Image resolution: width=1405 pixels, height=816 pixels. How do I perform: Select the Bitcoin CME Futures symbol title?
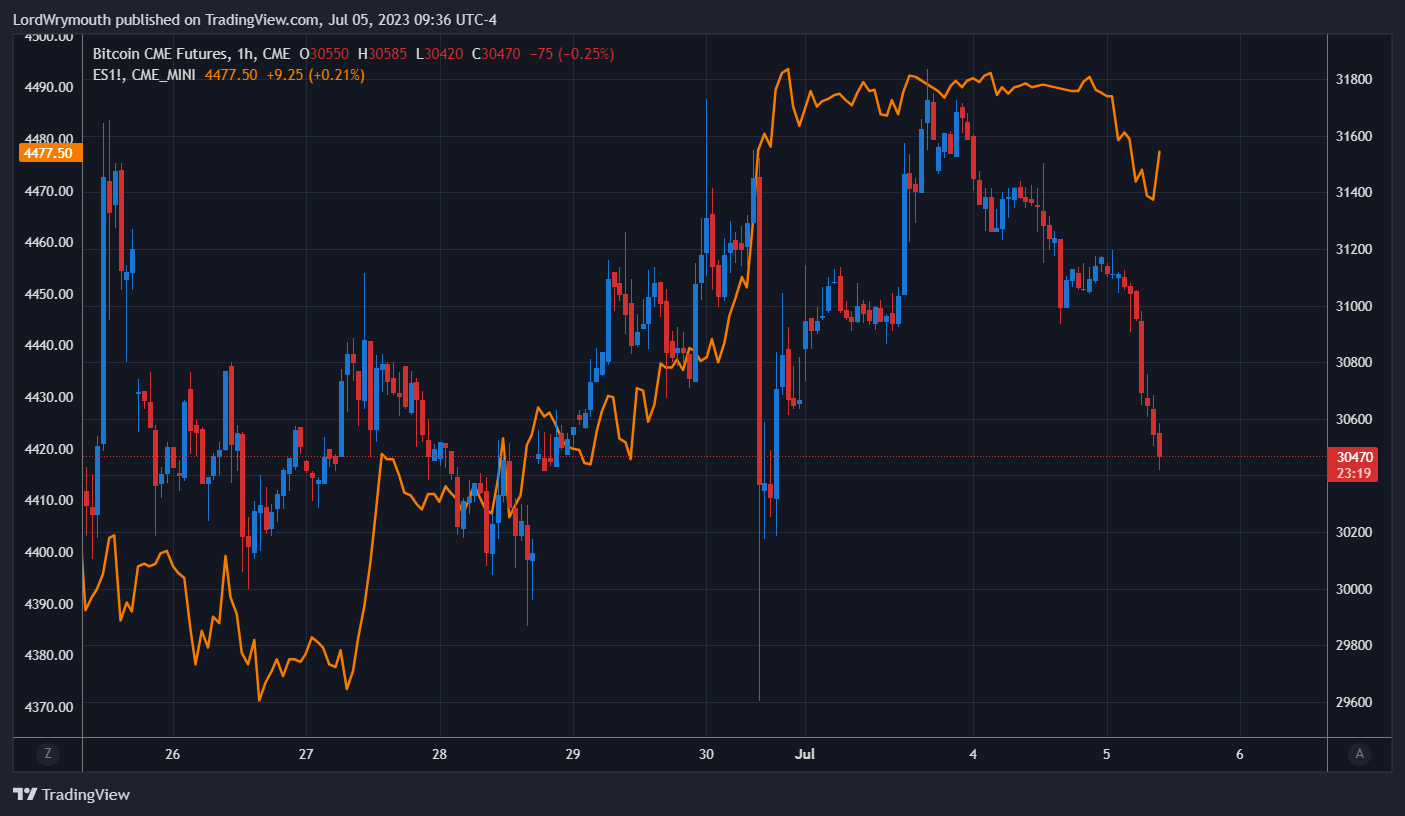158,54
